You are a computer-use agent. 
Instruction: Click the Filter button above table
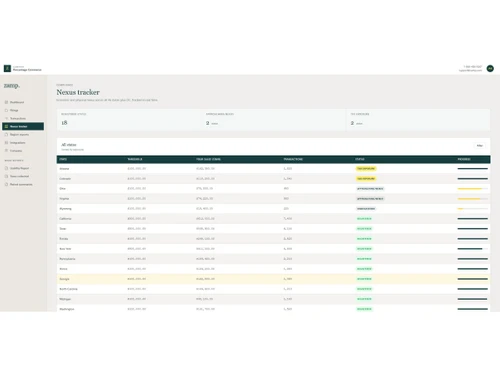tap(480, 146)
